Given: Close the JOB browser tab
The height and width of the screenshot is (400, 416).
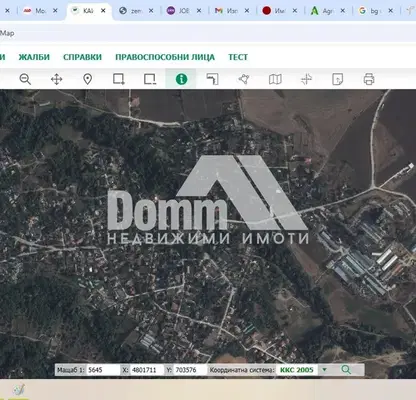Looking at the screenshot, I should click(x=199, y=11).
